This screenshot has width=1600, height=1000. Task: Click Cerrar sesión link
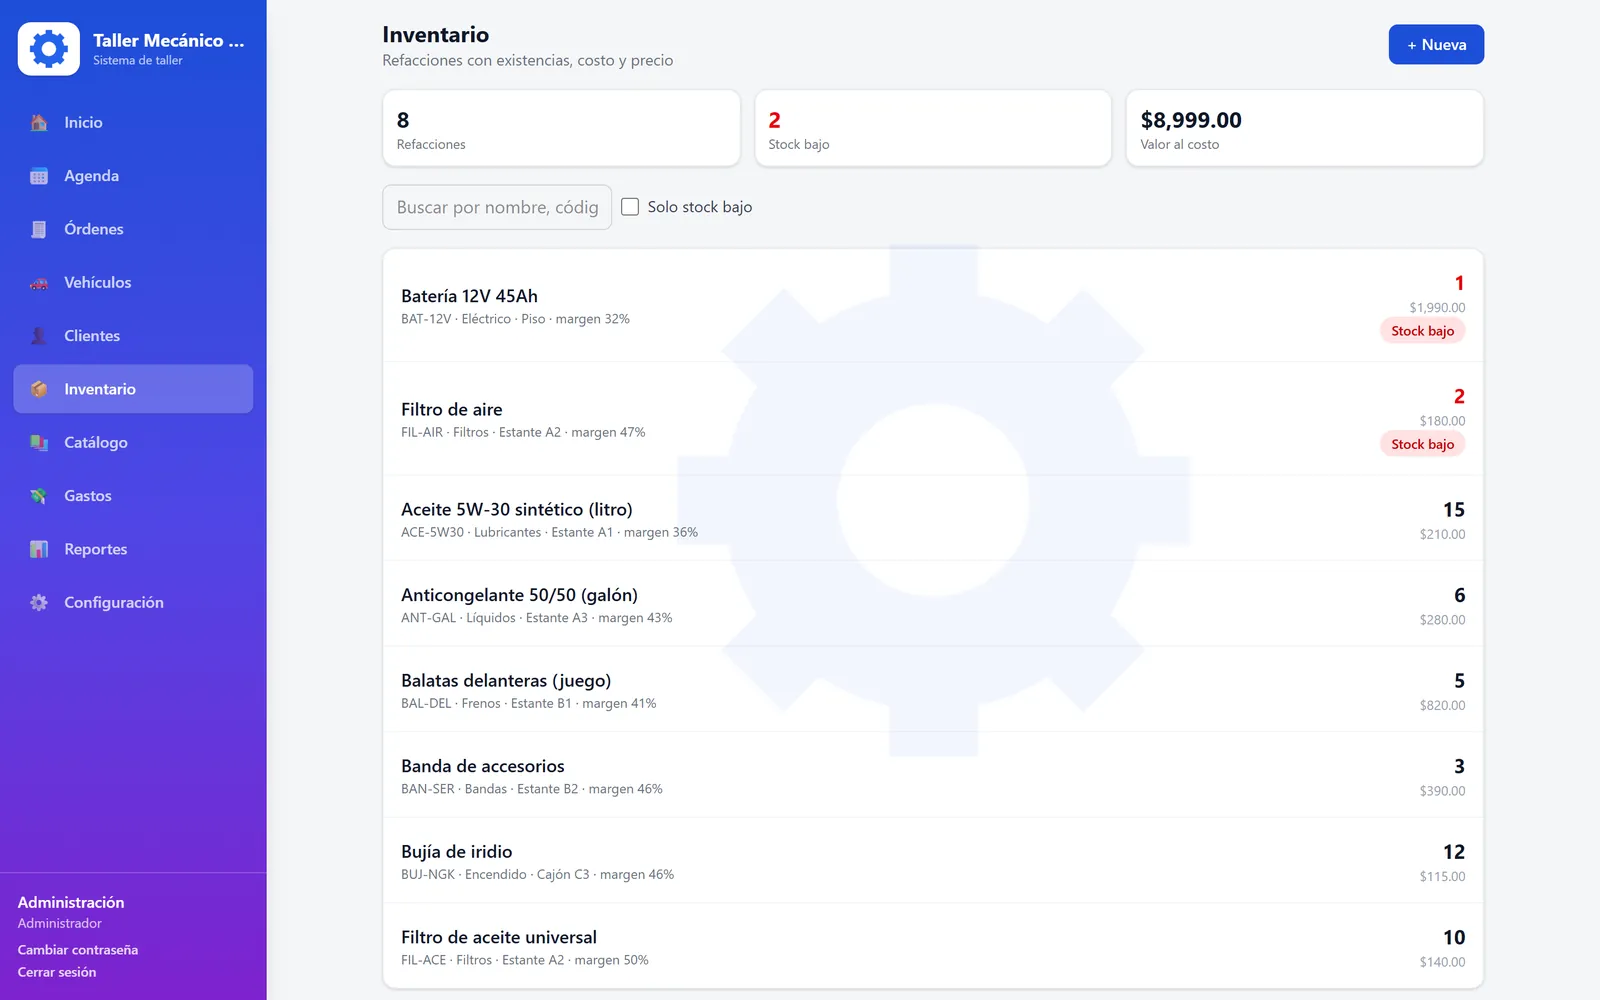point(57,972)
